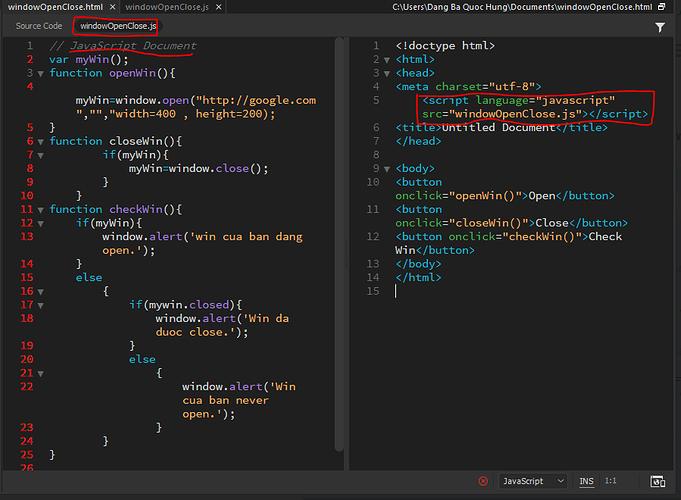
Task: Click the 'if(mywin.closed){' code line
Action: pyautogui.click(x=185, y=305)
